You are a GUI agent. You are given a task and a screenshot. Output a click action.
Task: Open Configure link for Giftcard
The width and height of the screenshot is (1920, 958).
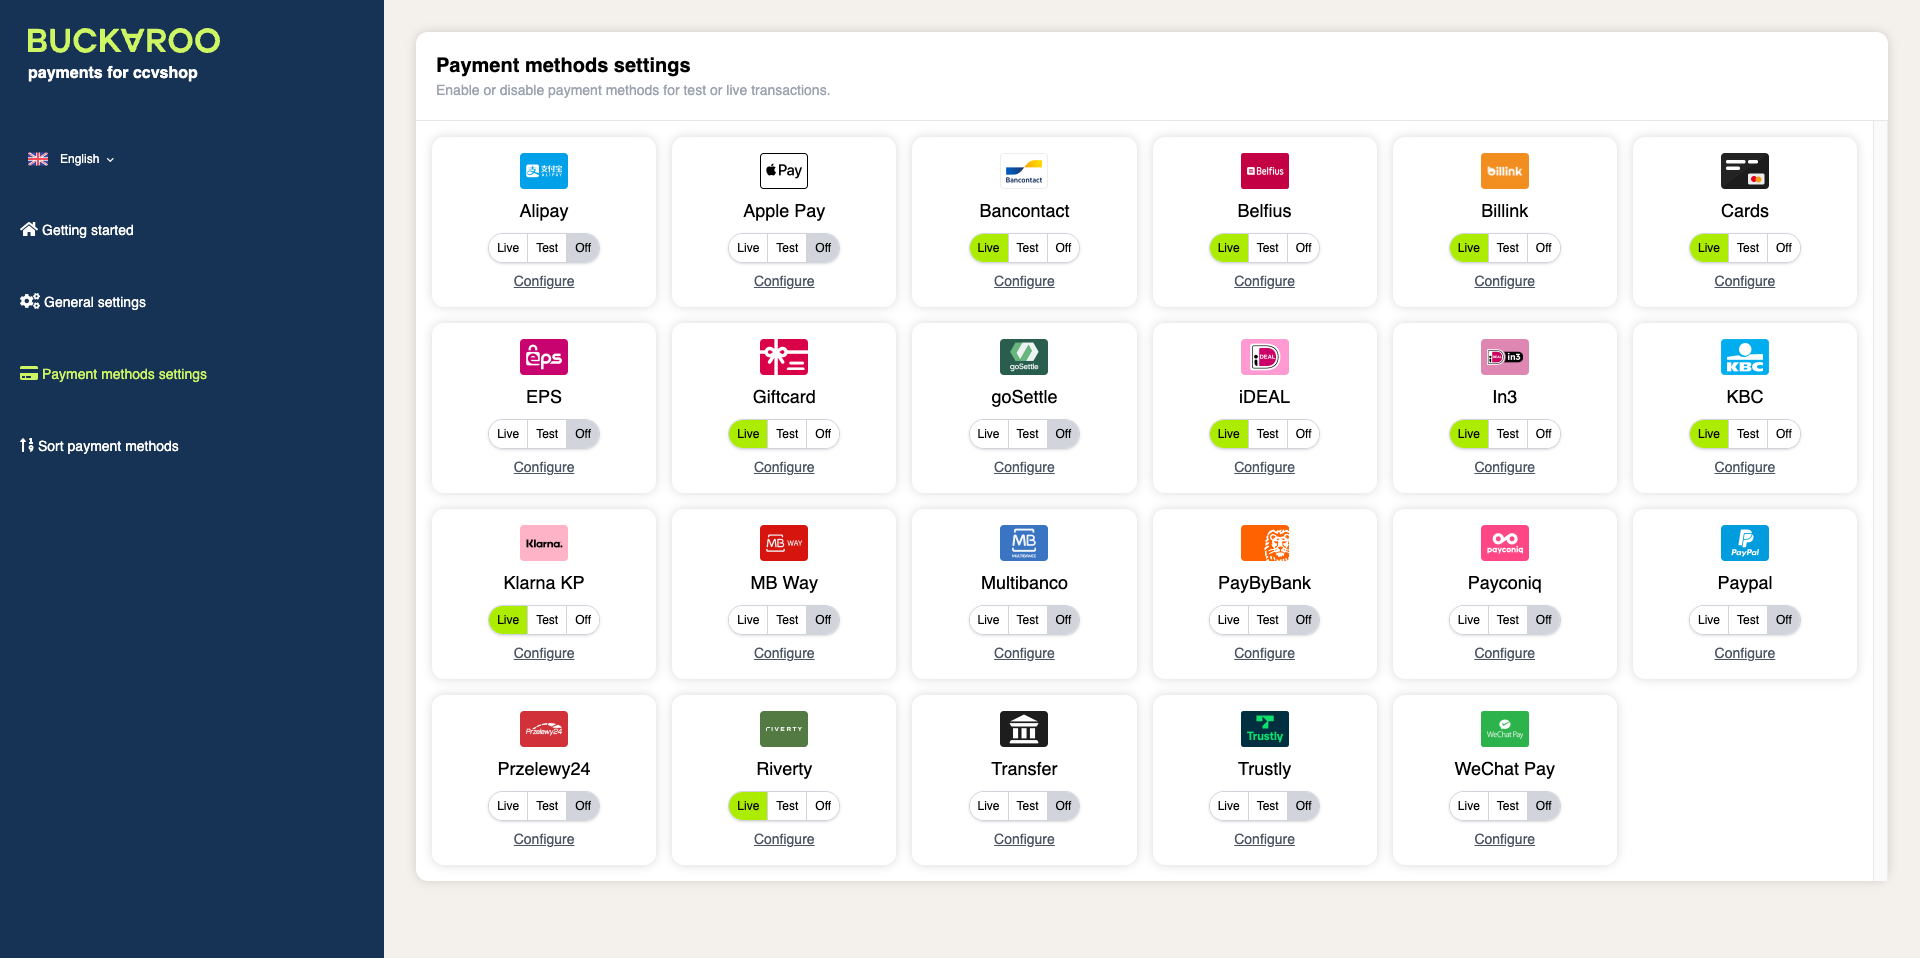pos(784,467)
